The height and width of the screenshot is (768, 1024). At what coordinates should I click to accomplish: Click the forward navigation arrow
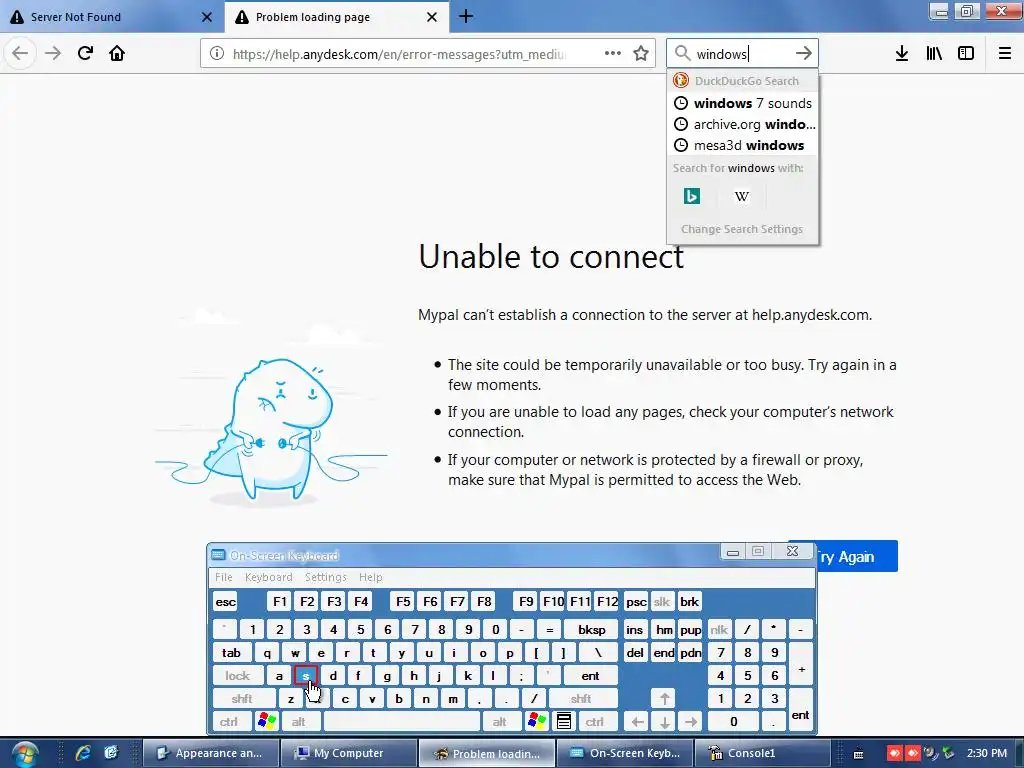[53, 54]
